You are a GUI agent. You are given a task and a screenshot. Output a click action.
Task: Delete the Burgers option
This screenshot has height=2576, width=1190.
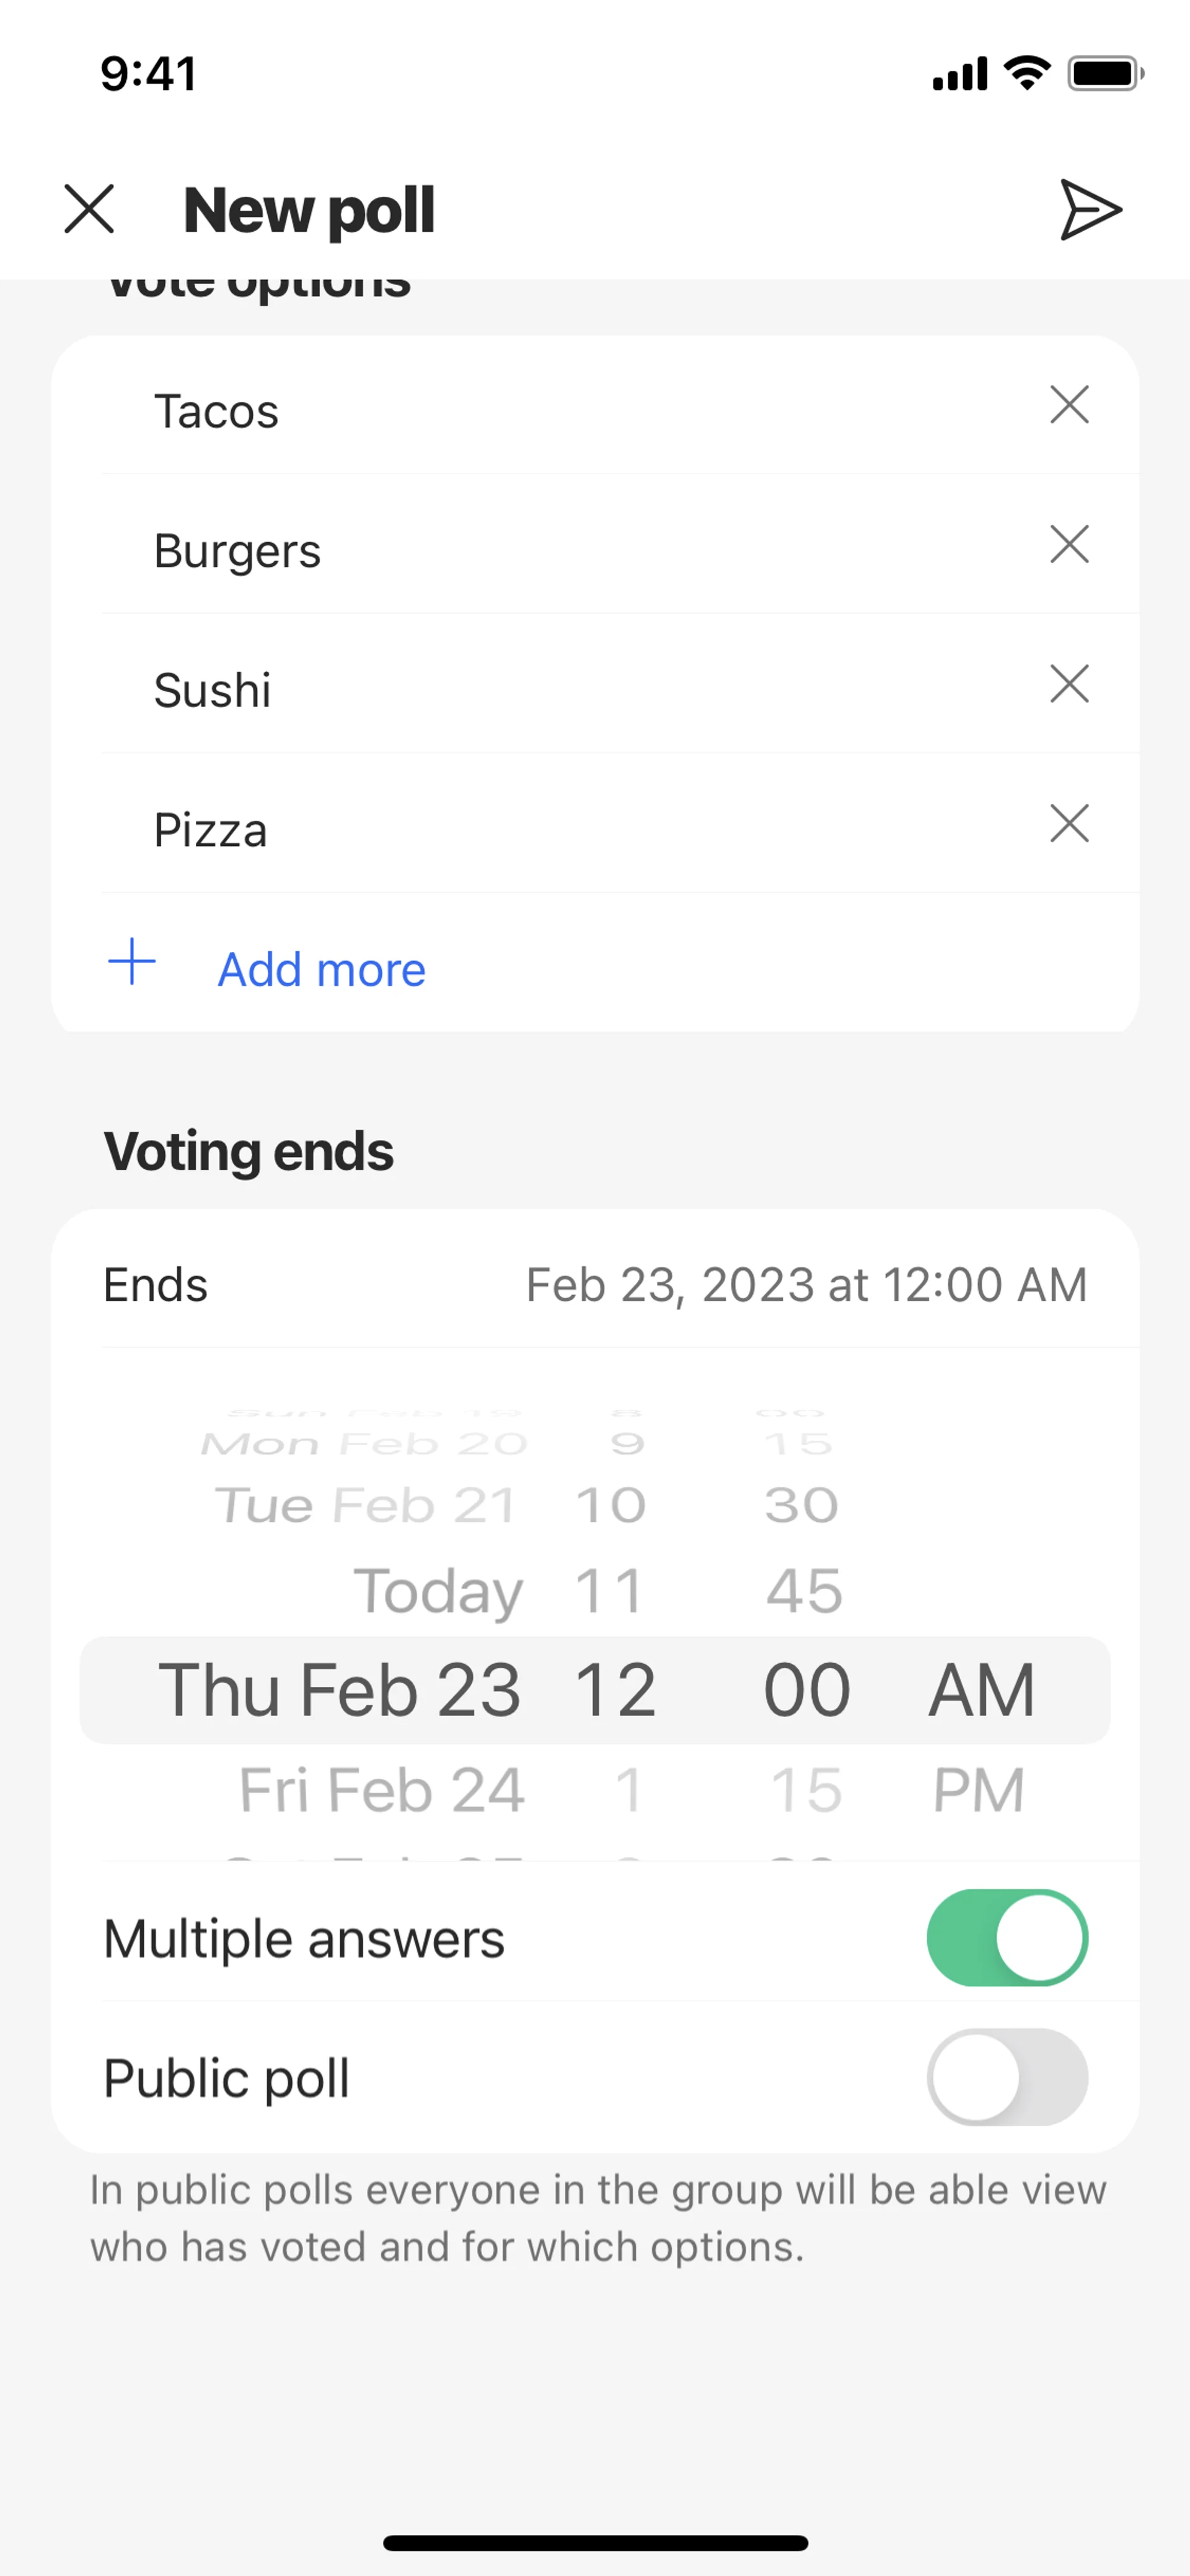click(1069, 545)
